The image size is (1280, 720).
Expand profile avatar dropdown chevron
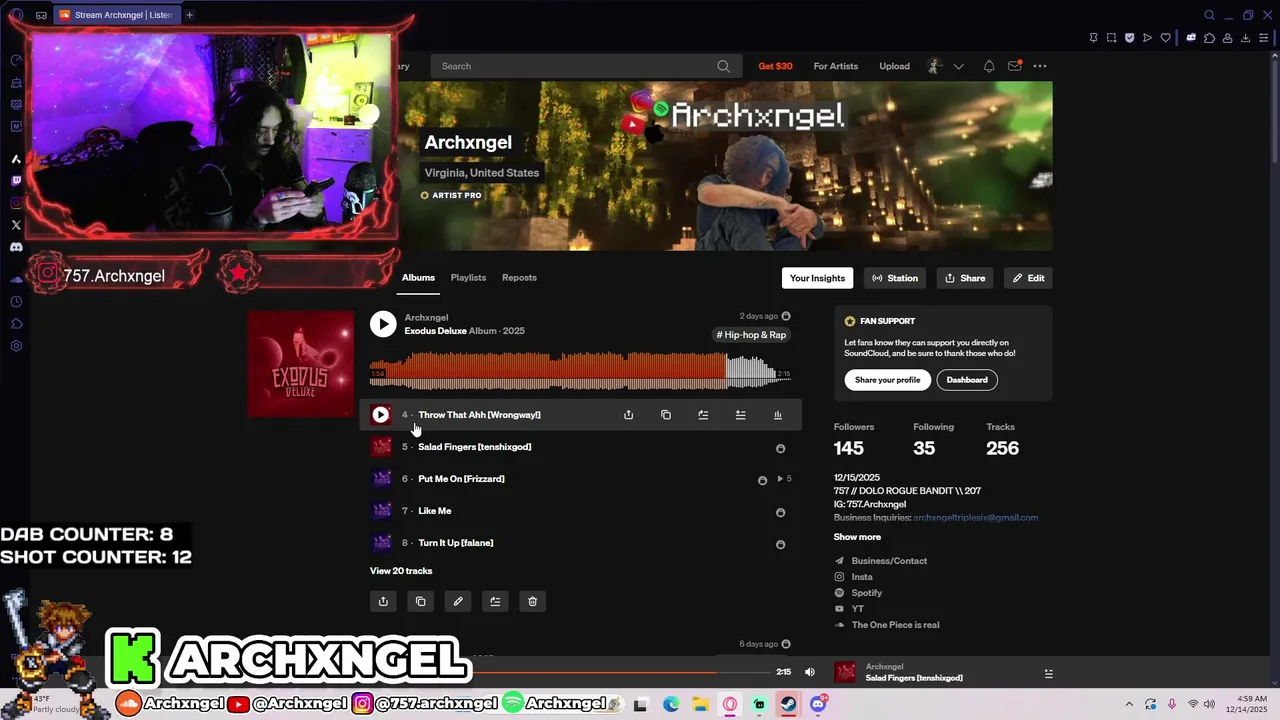[x=958, y=66]
